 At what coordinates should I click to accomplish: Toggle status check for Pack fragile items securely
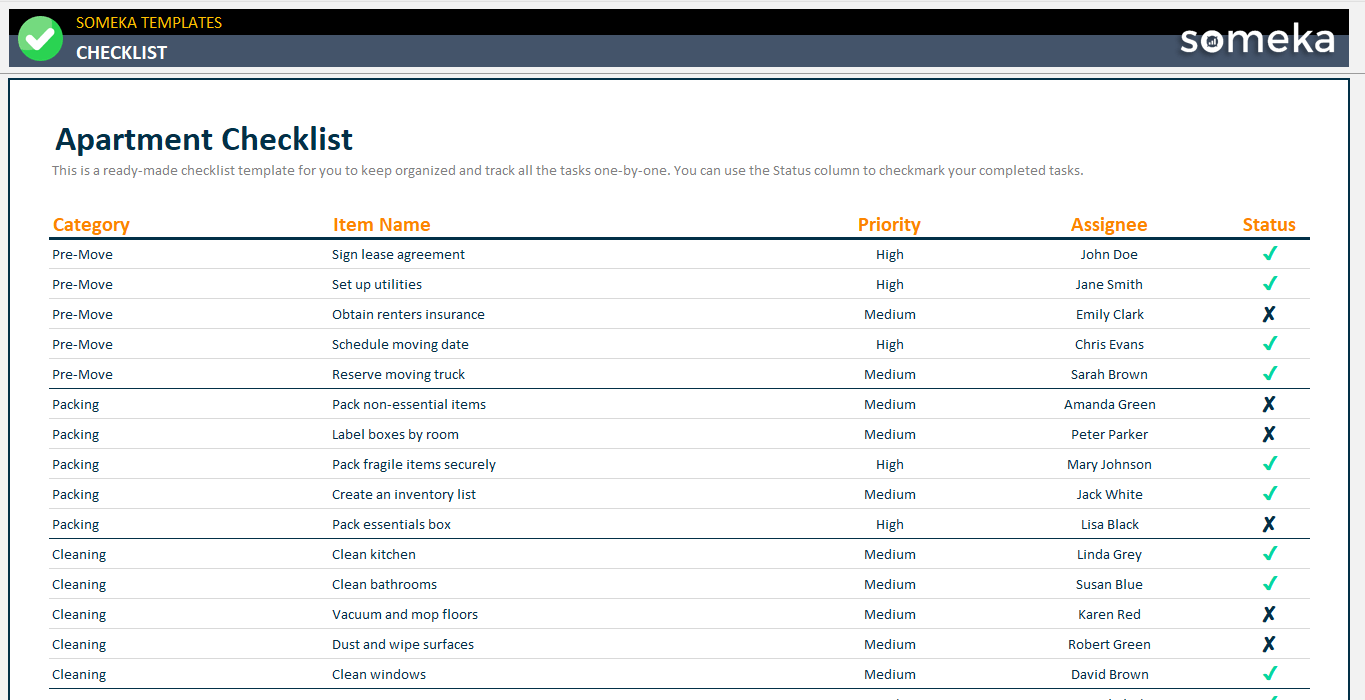pos(1269,464)
